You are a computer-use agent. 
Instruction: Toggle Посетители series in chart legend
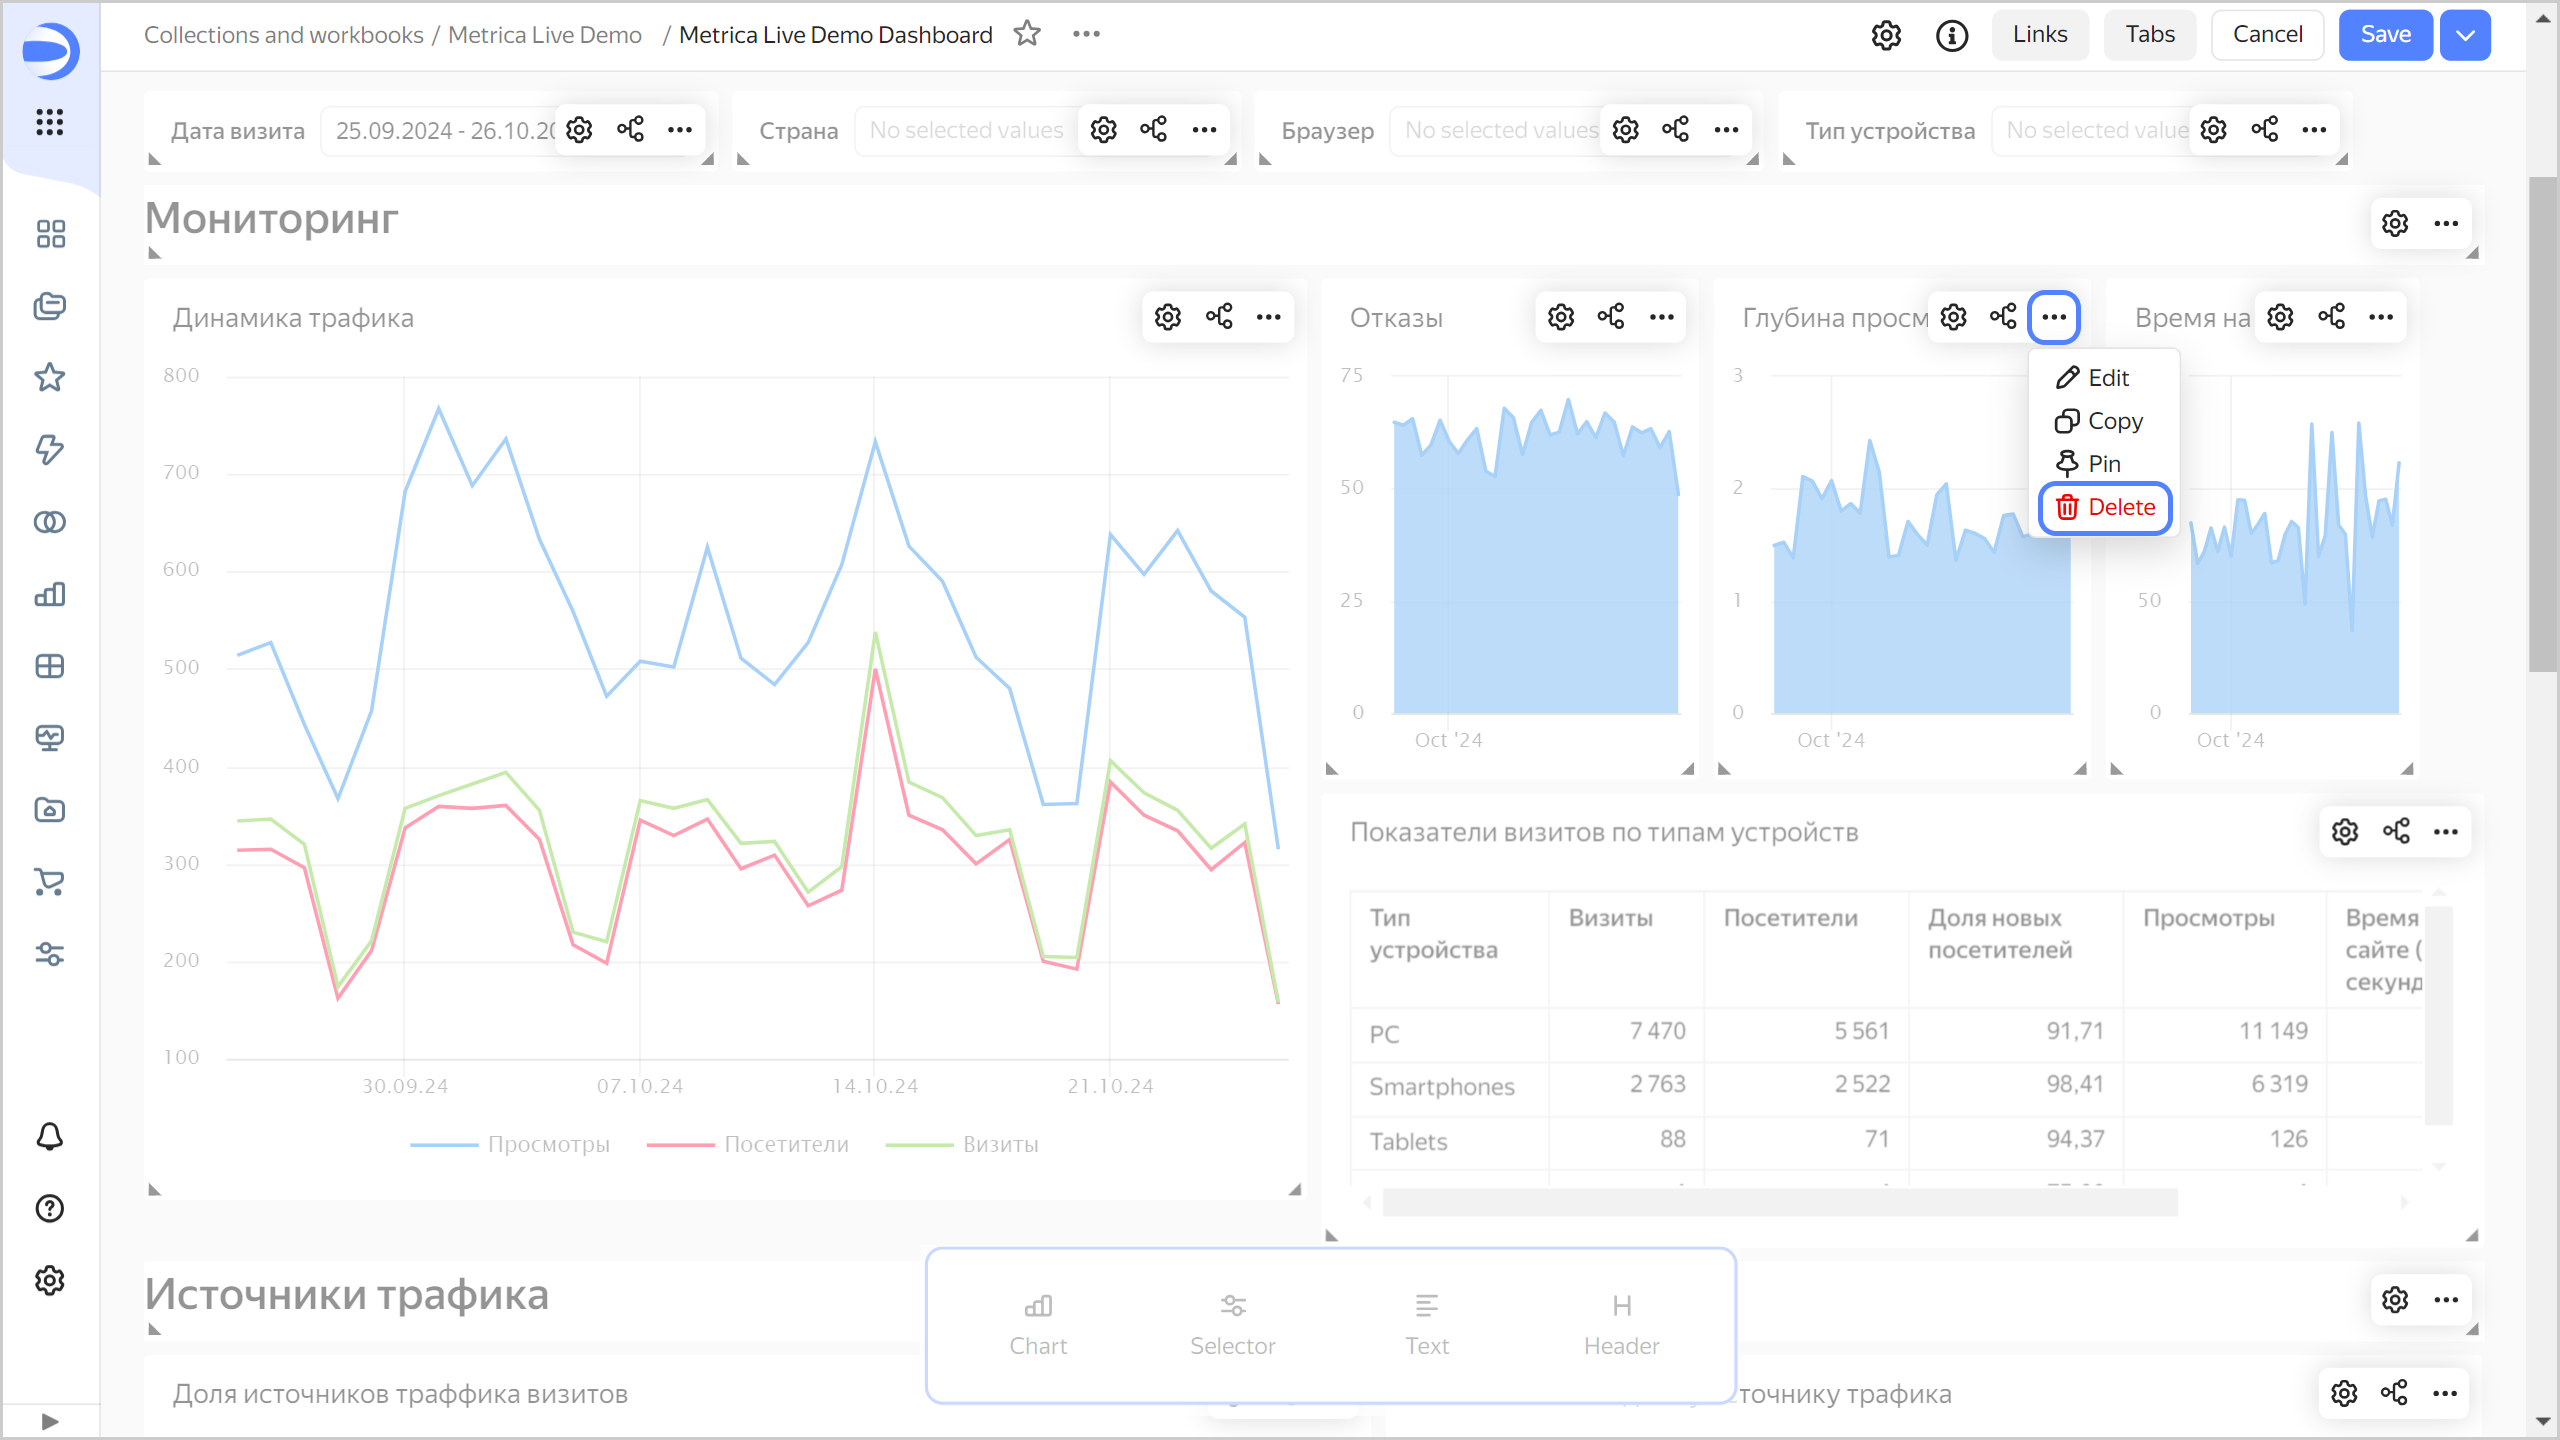pos(786,1145)
